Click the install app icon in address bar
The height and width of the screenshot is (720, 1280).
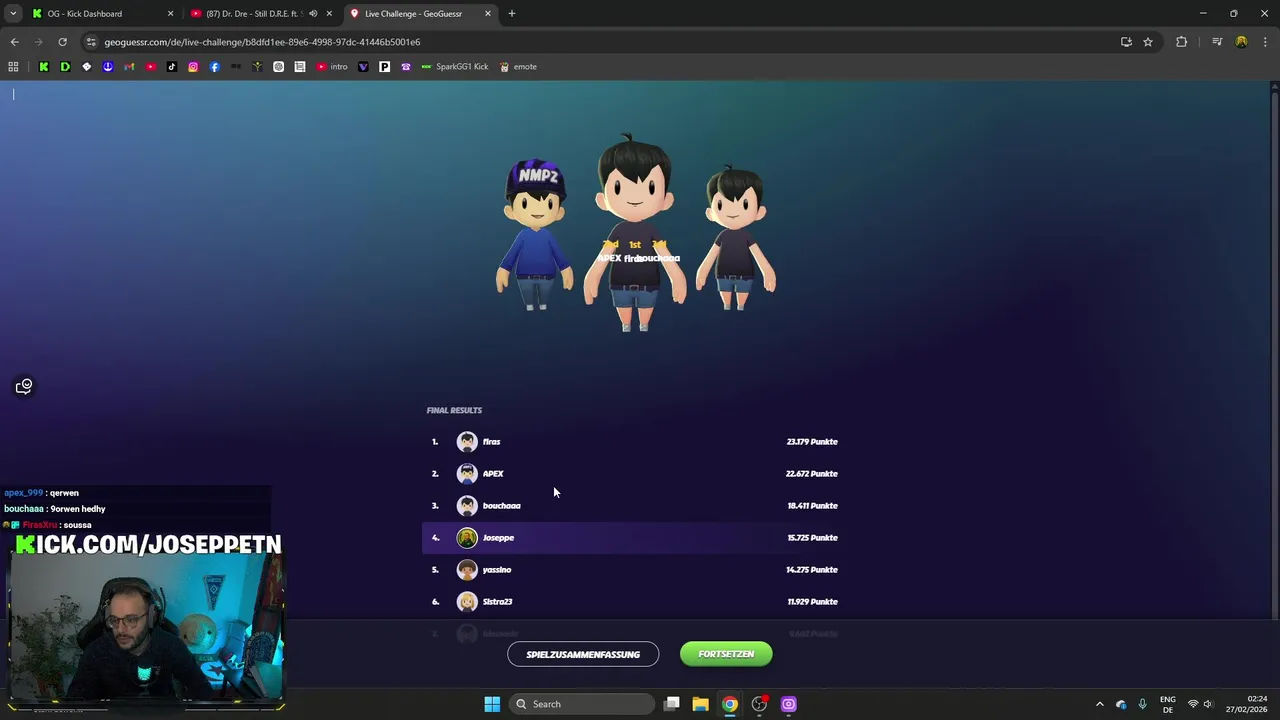1126,42
